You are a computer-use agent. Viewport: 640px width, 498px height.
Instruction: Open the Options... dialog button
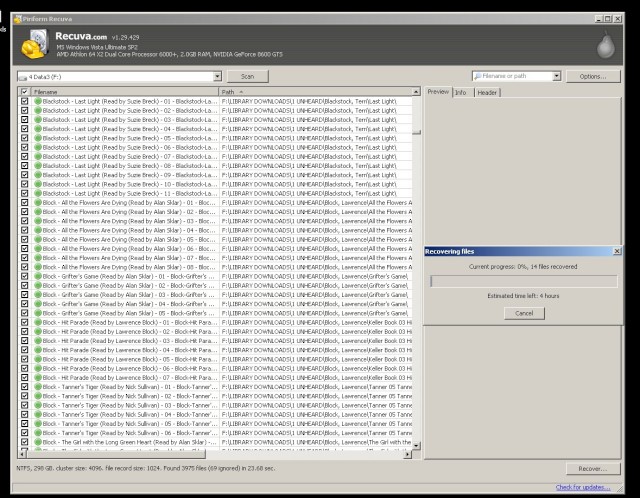click(x=593, y=76)
